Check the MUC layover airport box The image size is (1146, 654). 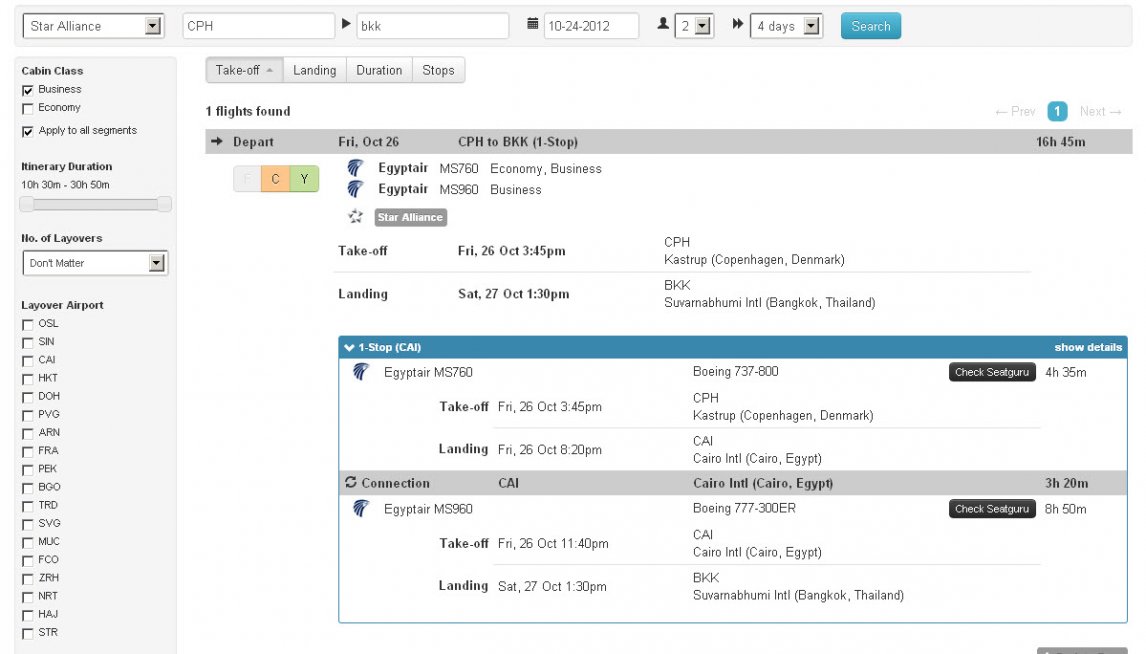(x=28, y=542)
